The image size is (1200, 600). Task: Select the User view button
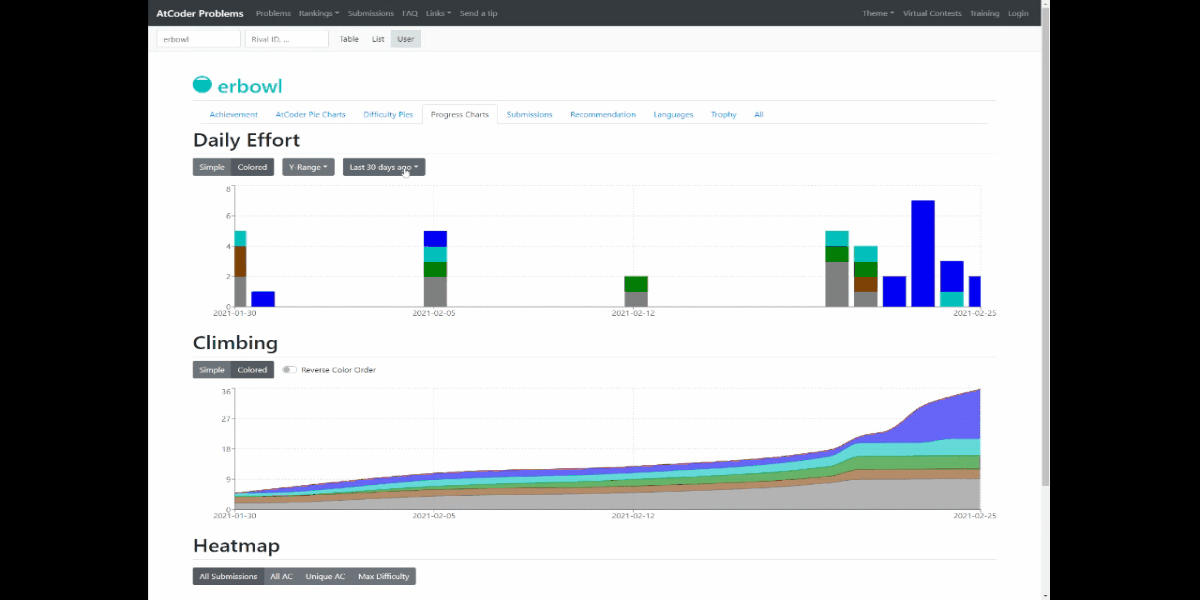[x=405, y=39]
